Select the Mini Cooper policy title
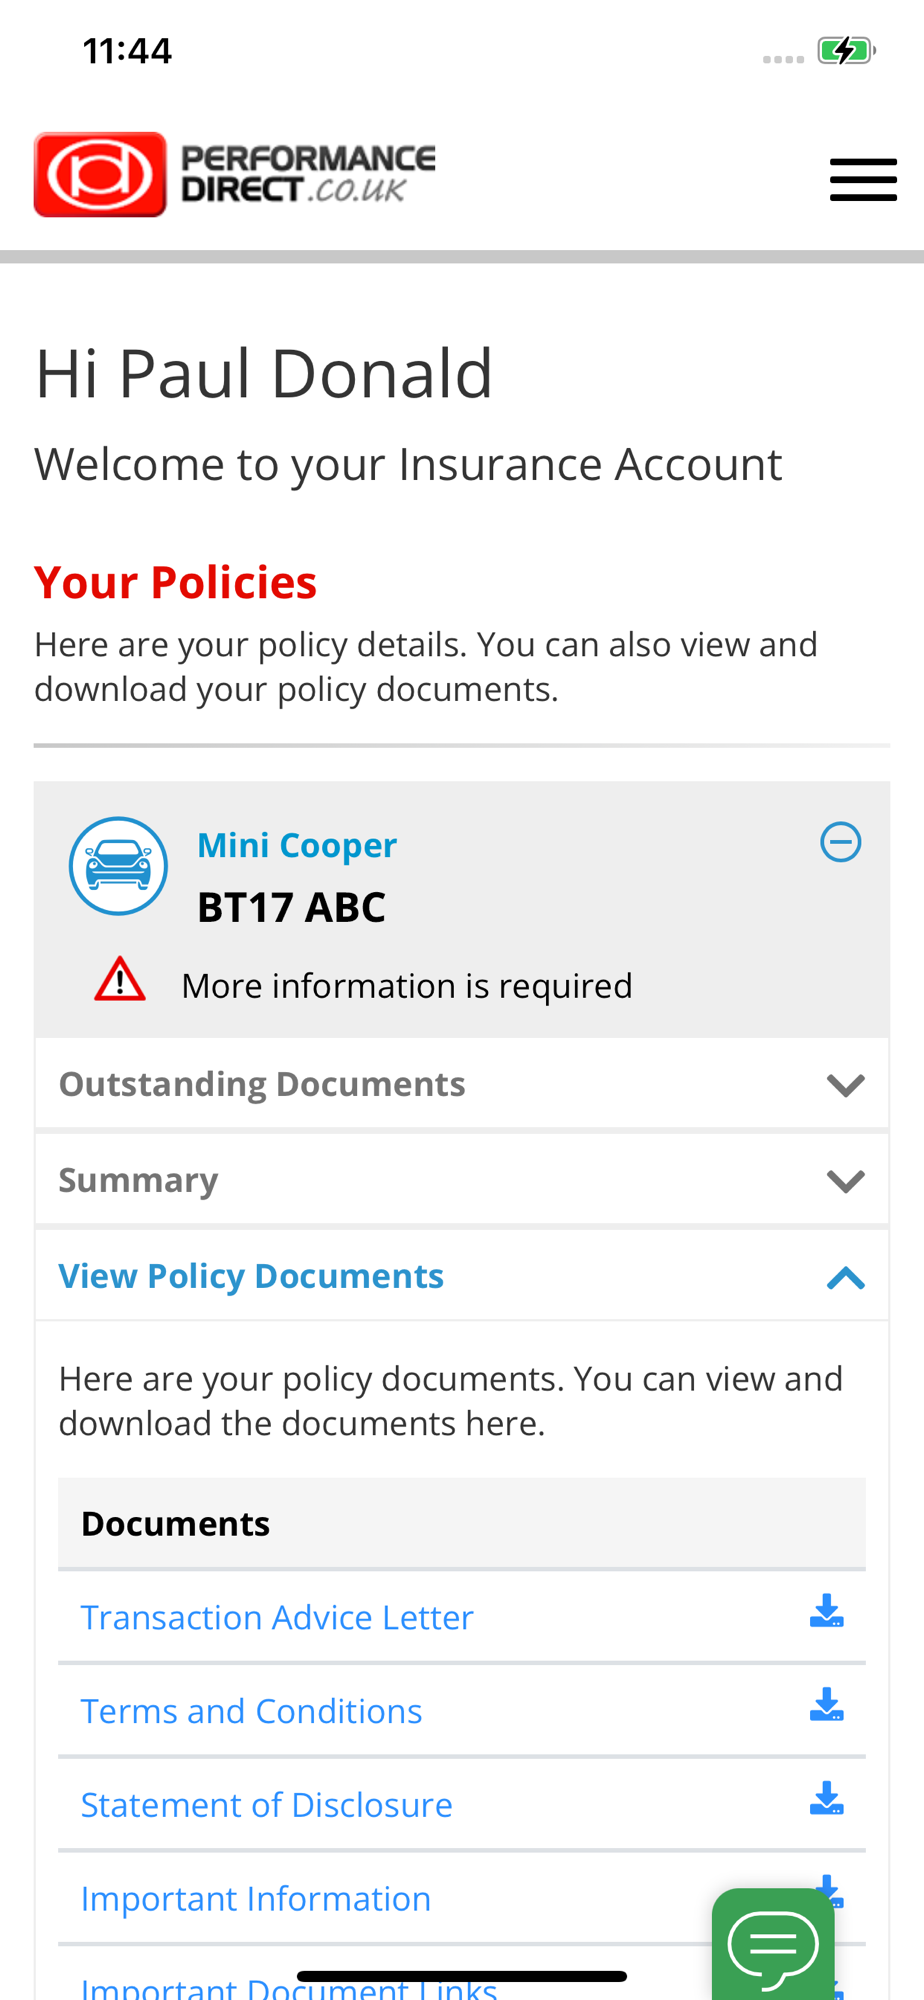 [x=297, y=846]
